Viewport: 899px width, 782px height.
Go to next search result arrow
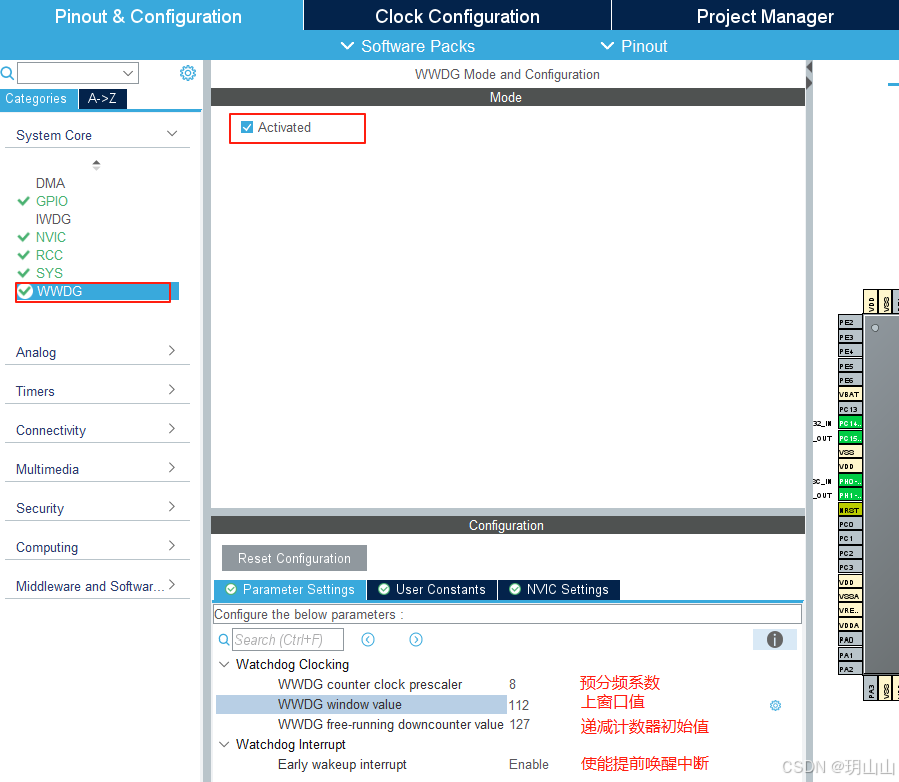tap(416, 639)
